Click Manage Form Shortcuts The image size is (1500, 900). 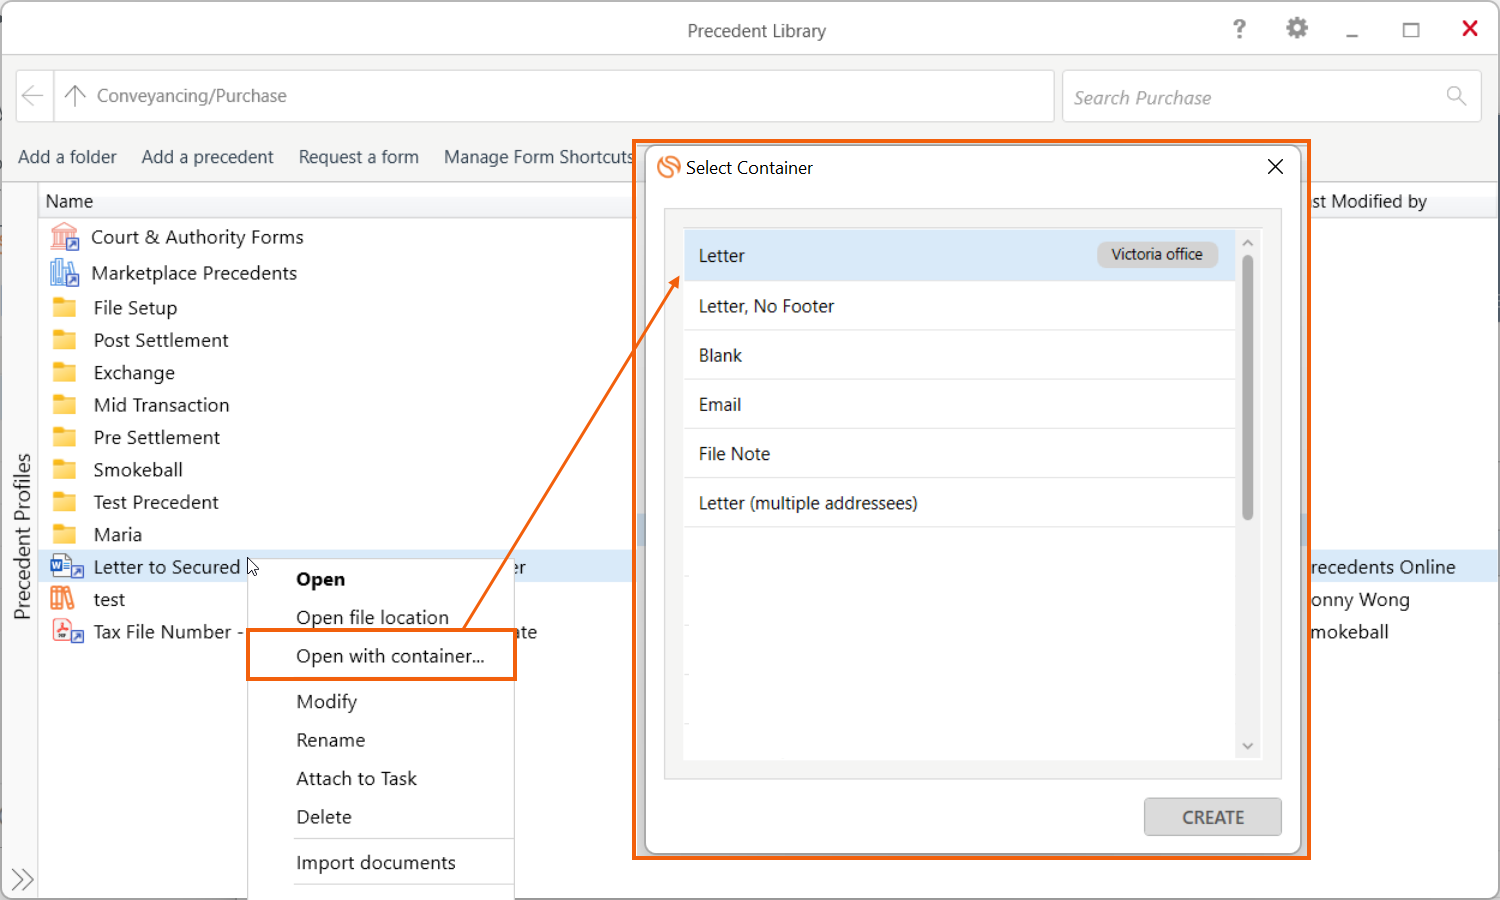(538, 157)
